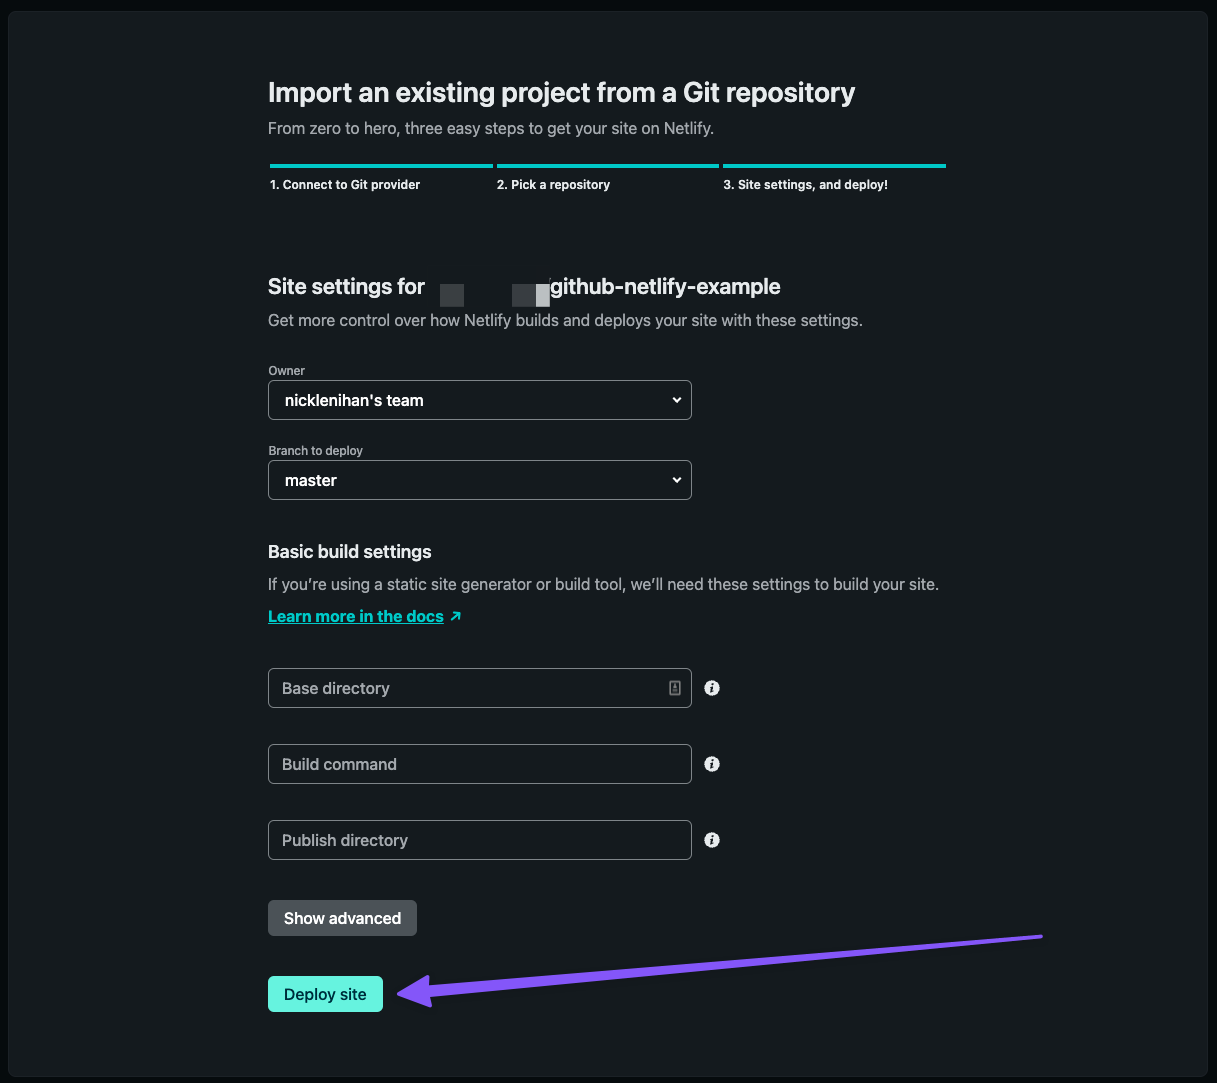Image resolution: width=1217 pixels, height=1083 pixels.
Task: Click the chevron arrow on the master branch select
Action: [677, 480]
